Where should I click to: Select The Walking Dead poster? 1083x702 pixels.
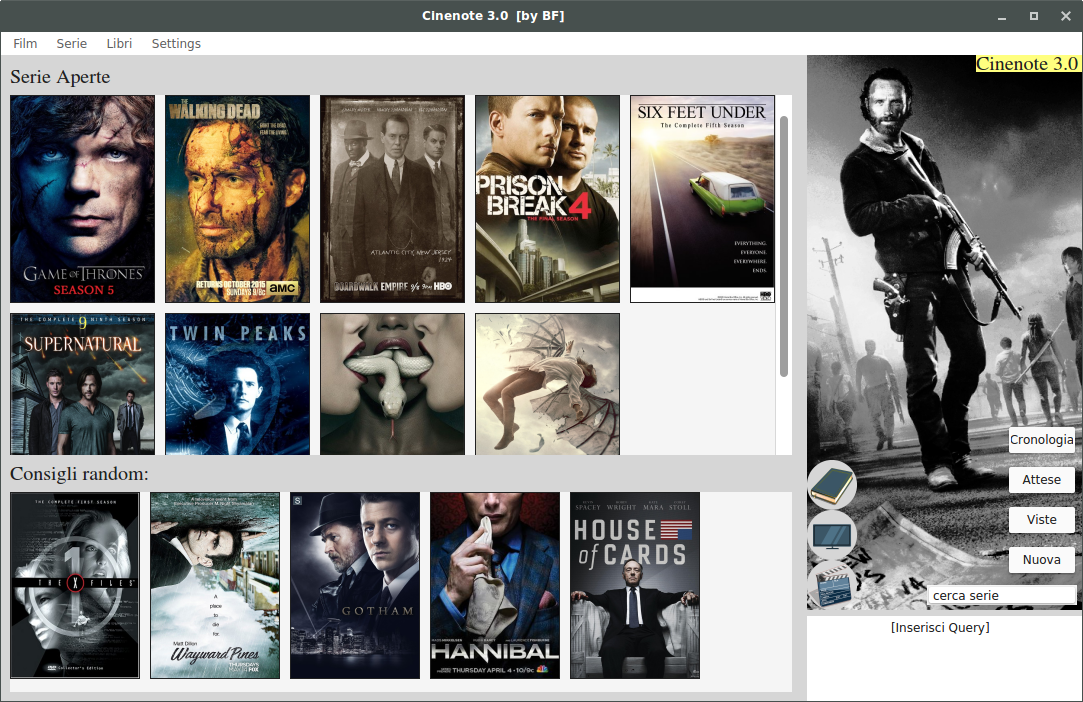tap(238, 199)
